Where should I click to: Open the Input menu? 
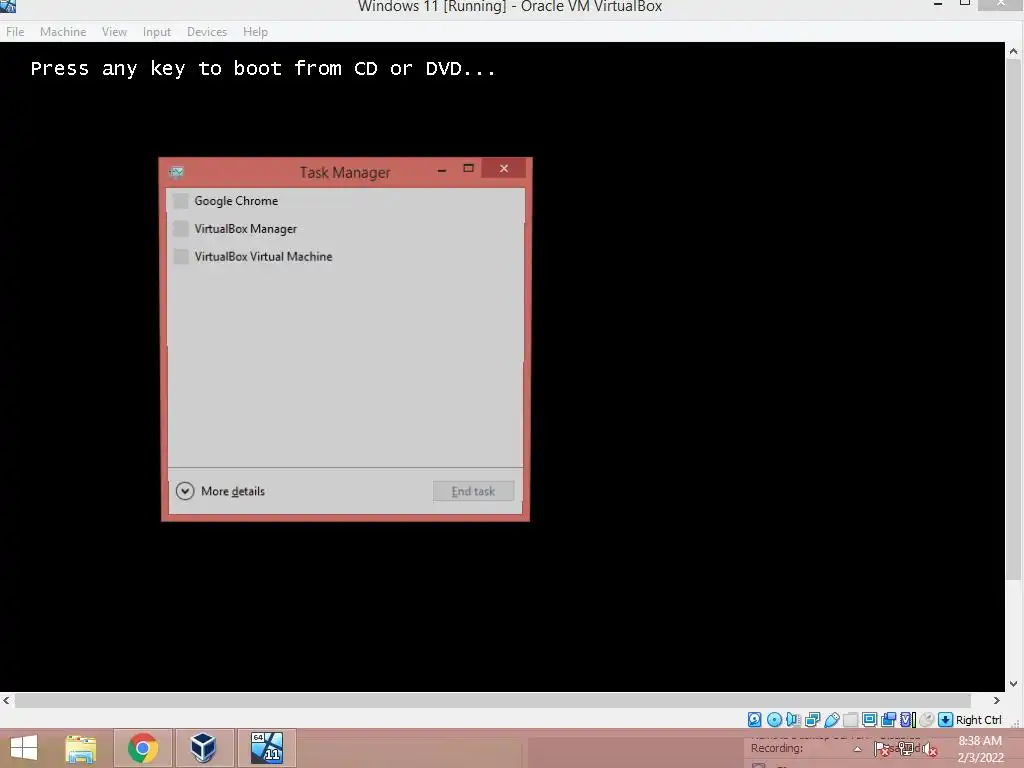(157, 31)
